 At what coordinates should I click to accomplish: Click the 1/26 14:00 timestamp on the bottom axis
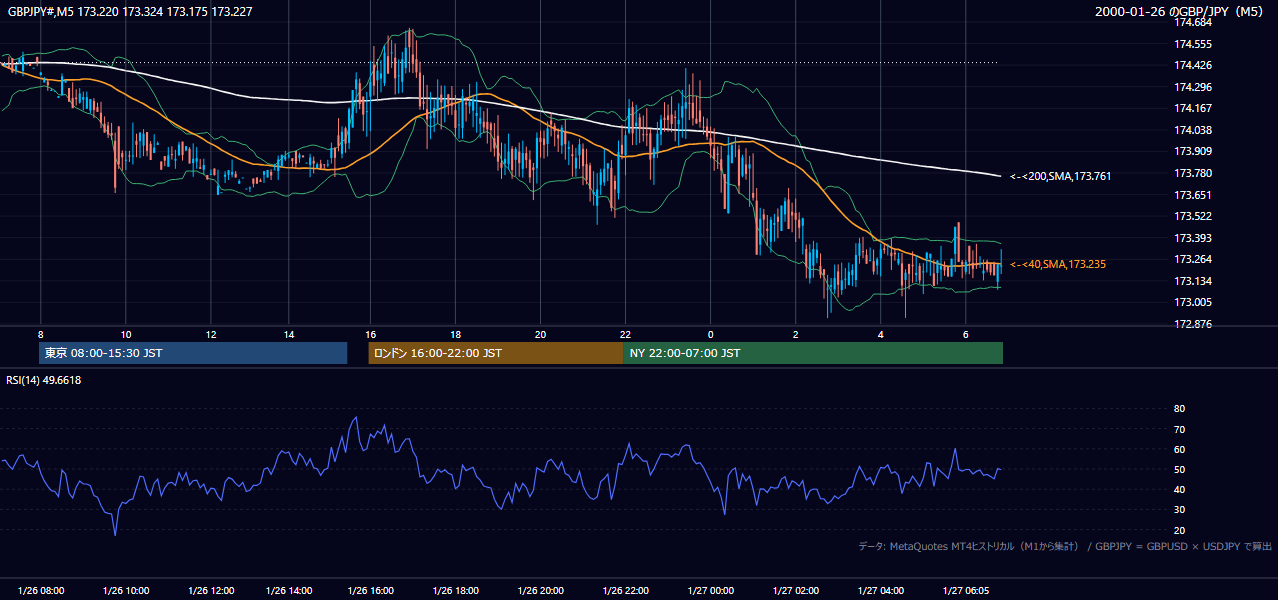coord(290,591)
